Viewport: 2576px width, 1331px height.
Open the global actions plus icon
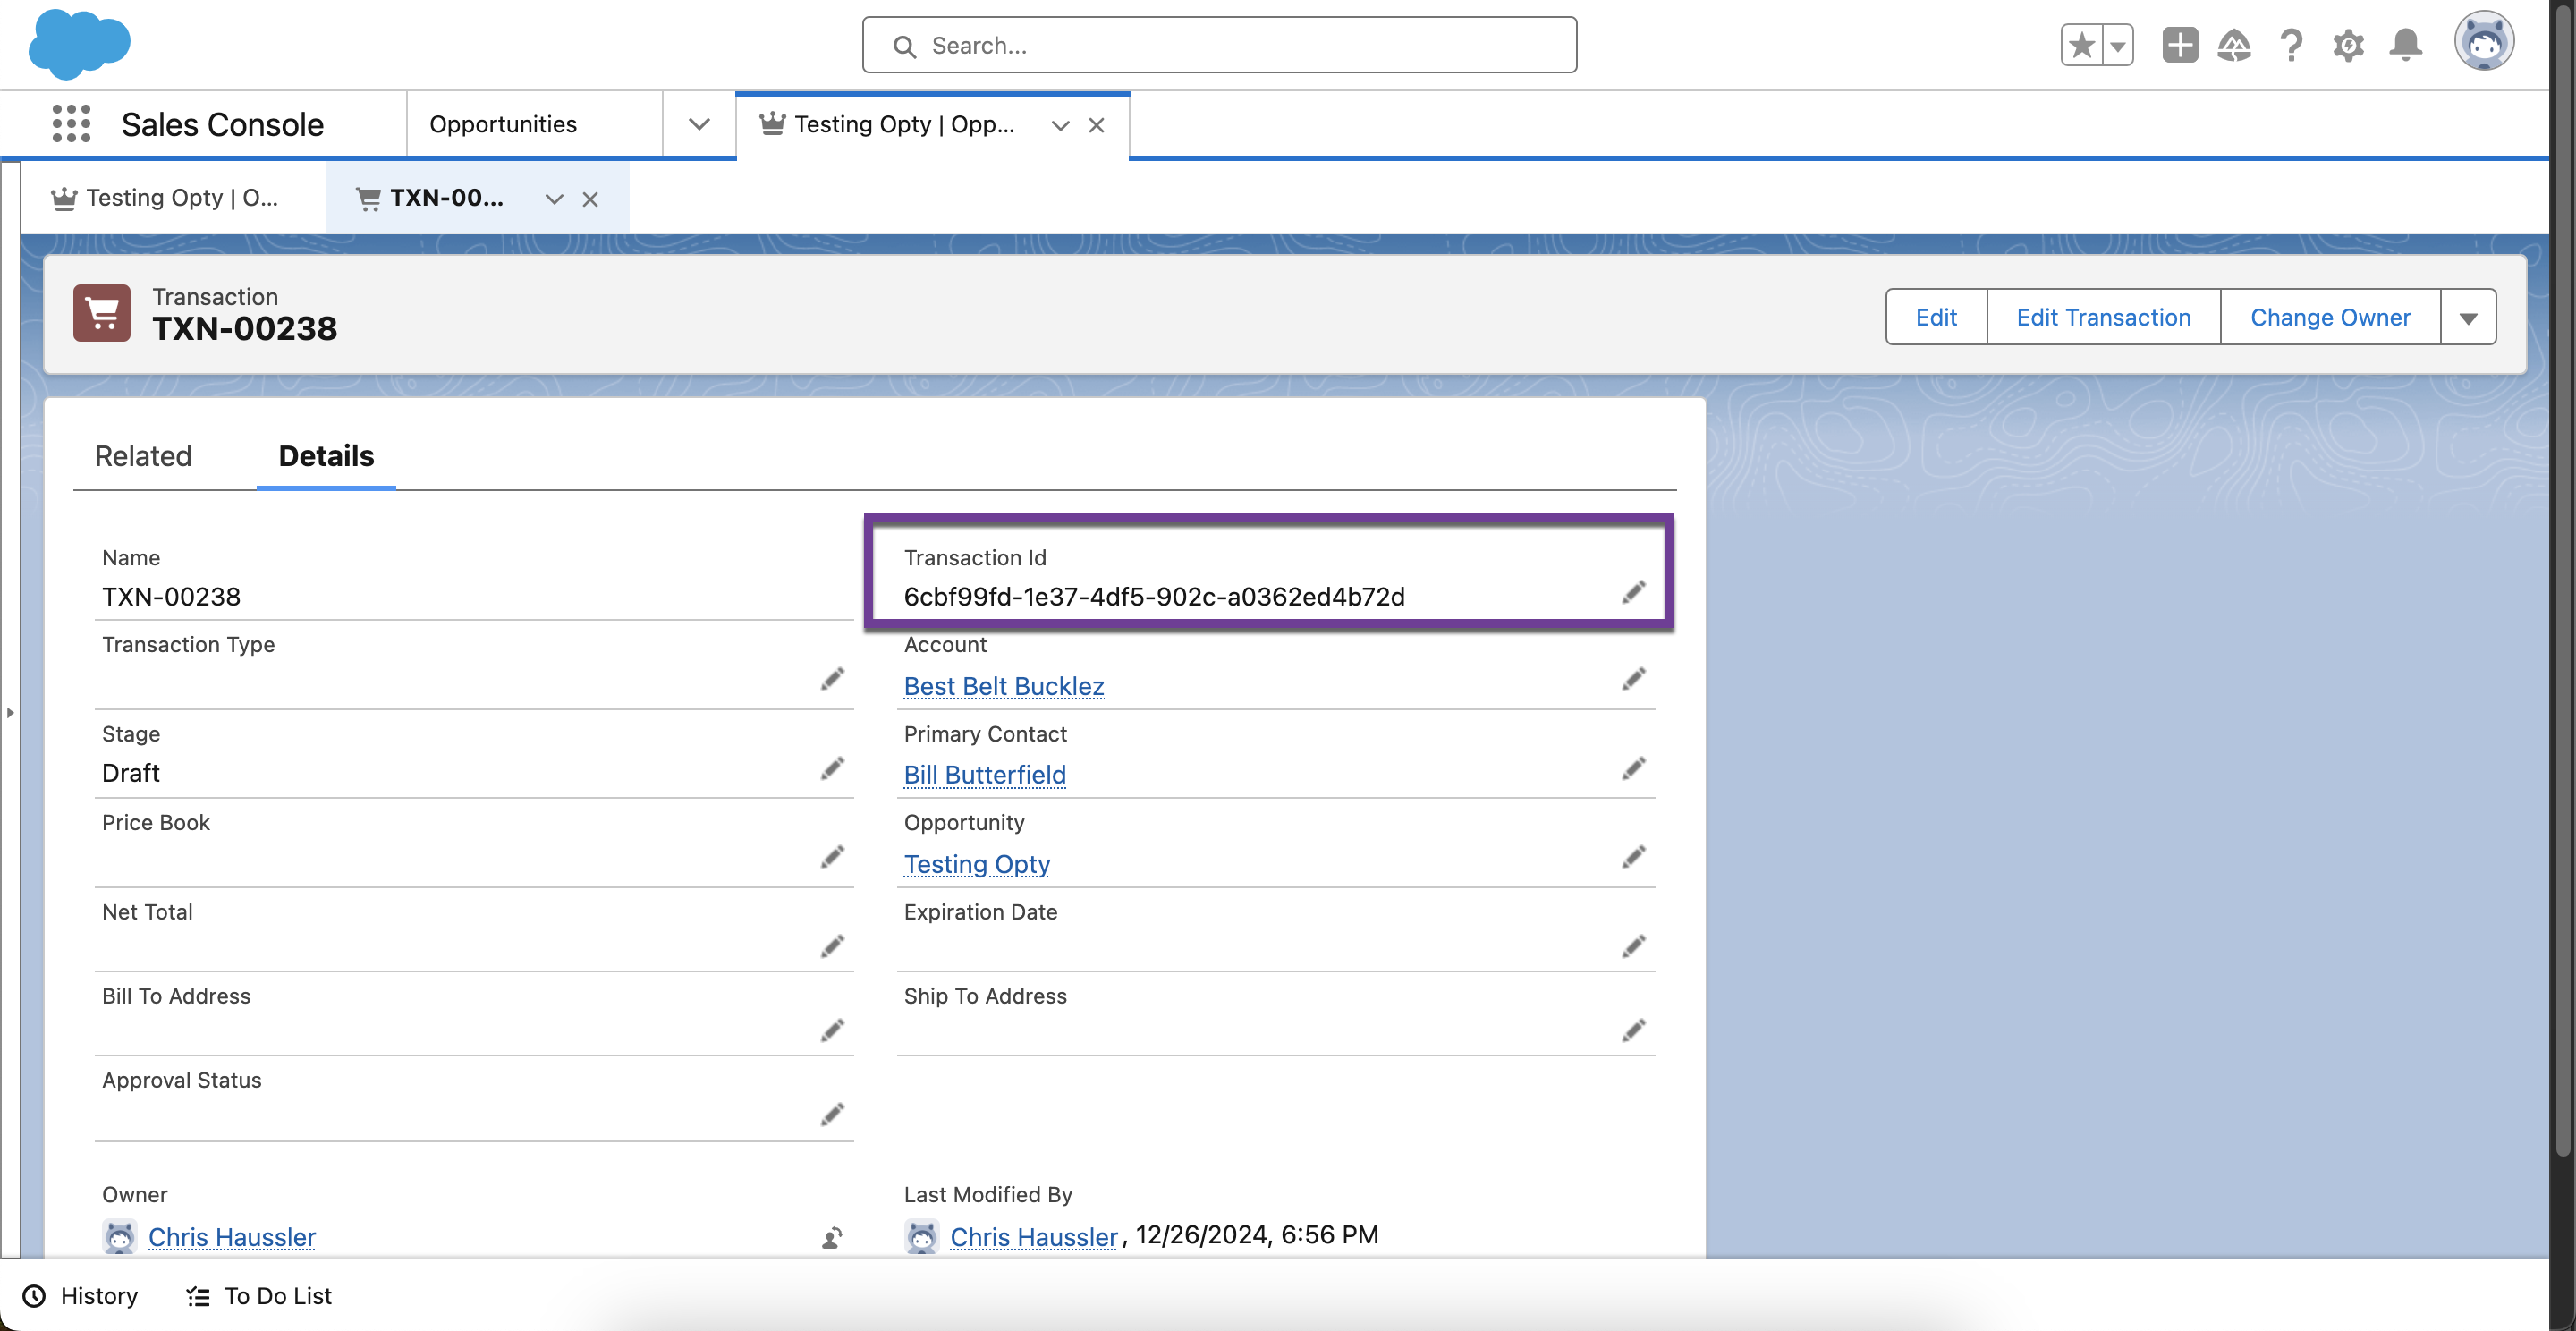(2180, 45)
